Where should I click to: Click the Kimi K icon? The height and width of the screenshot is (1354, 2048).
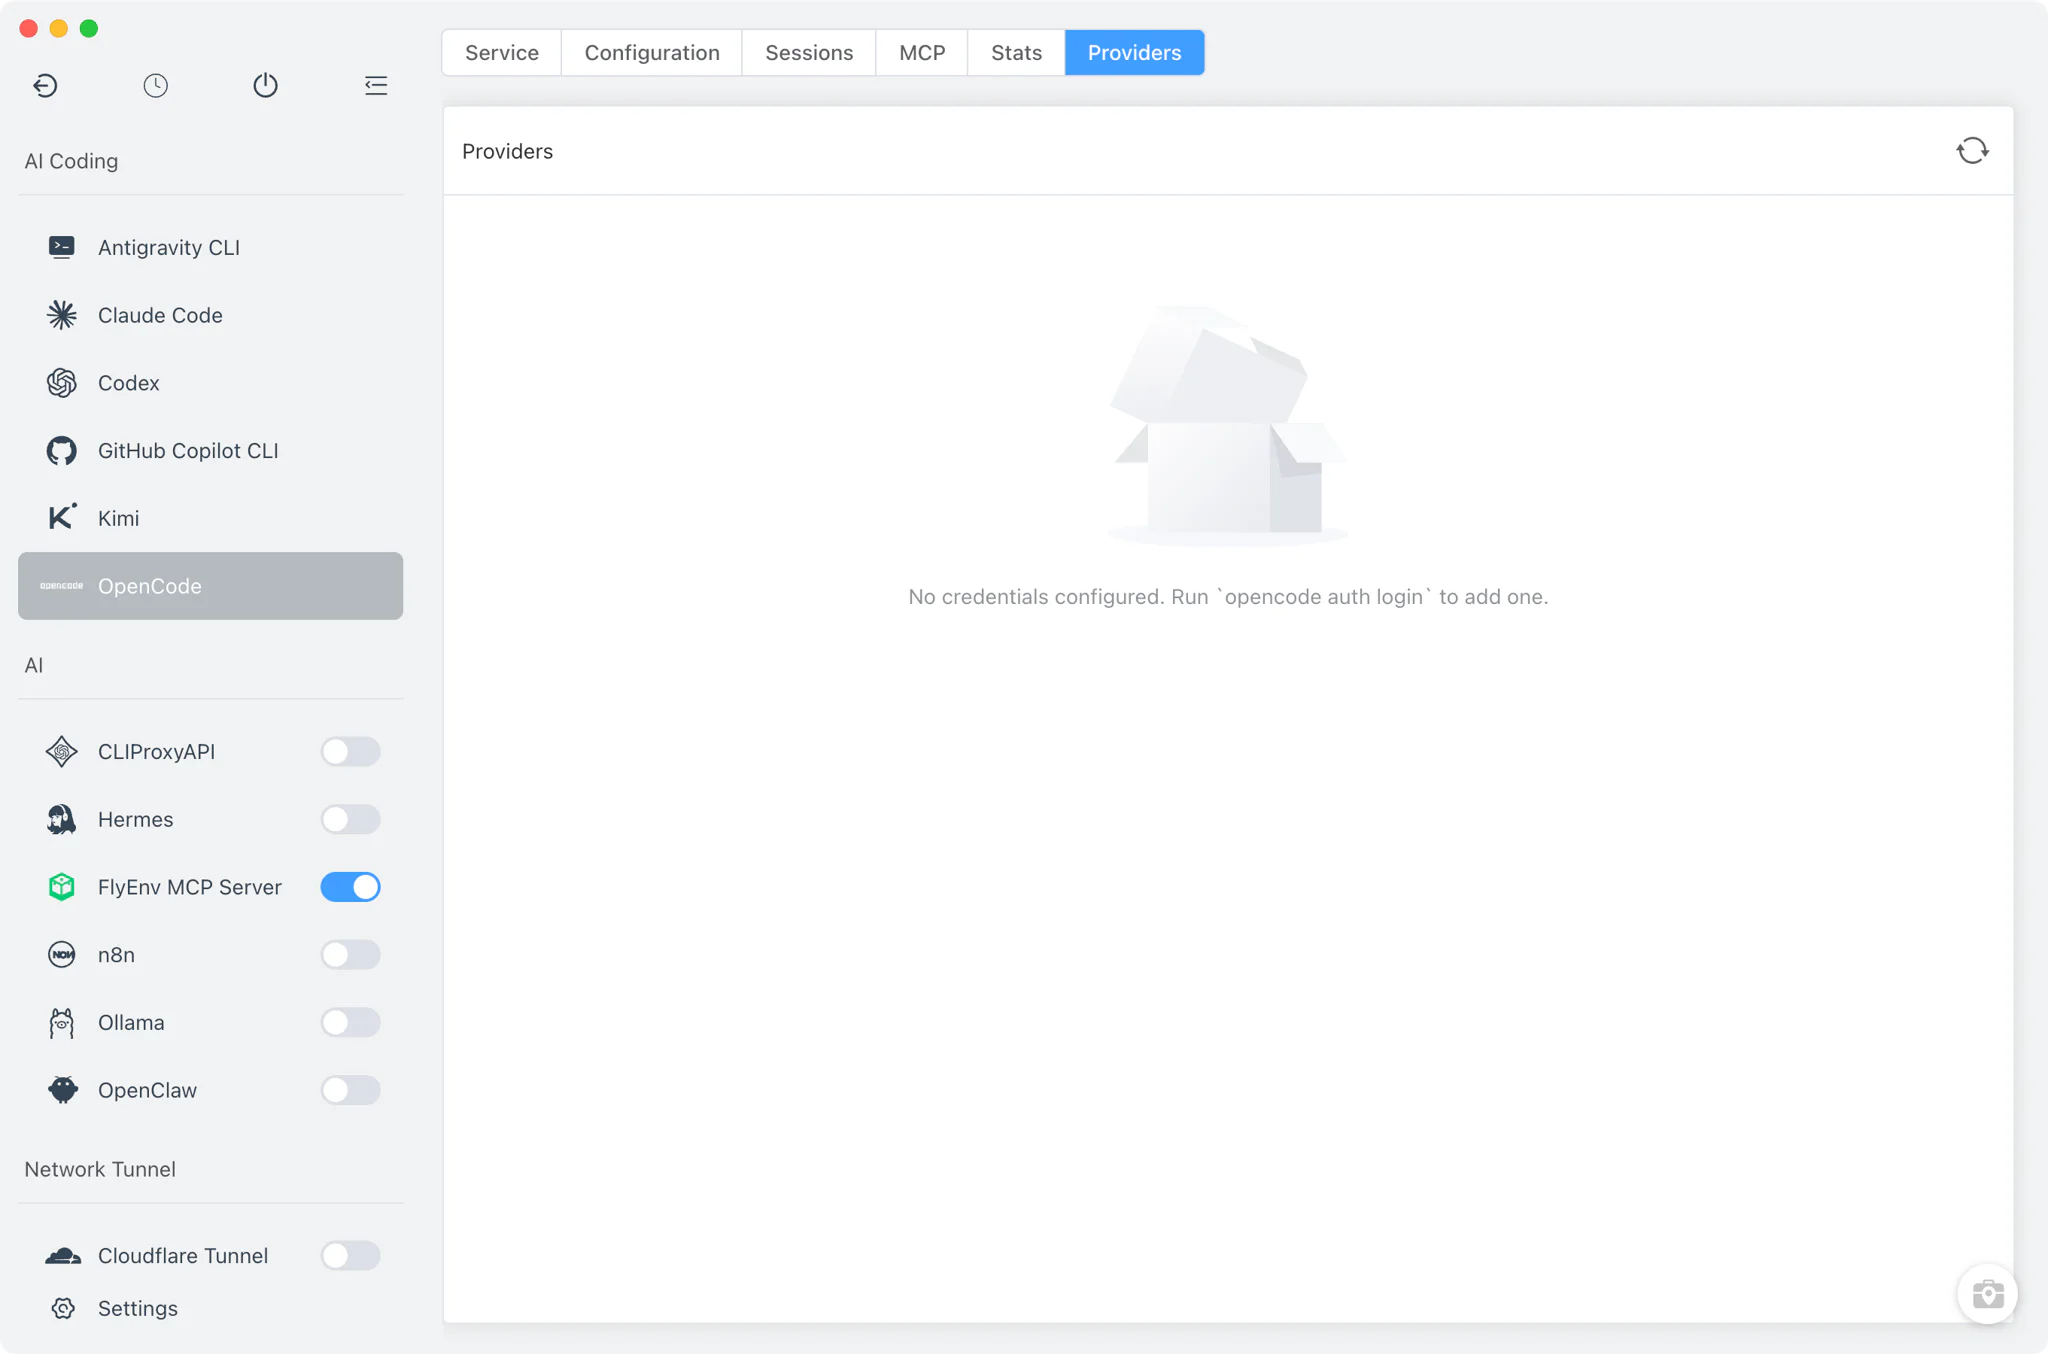[x=61, y=517]
